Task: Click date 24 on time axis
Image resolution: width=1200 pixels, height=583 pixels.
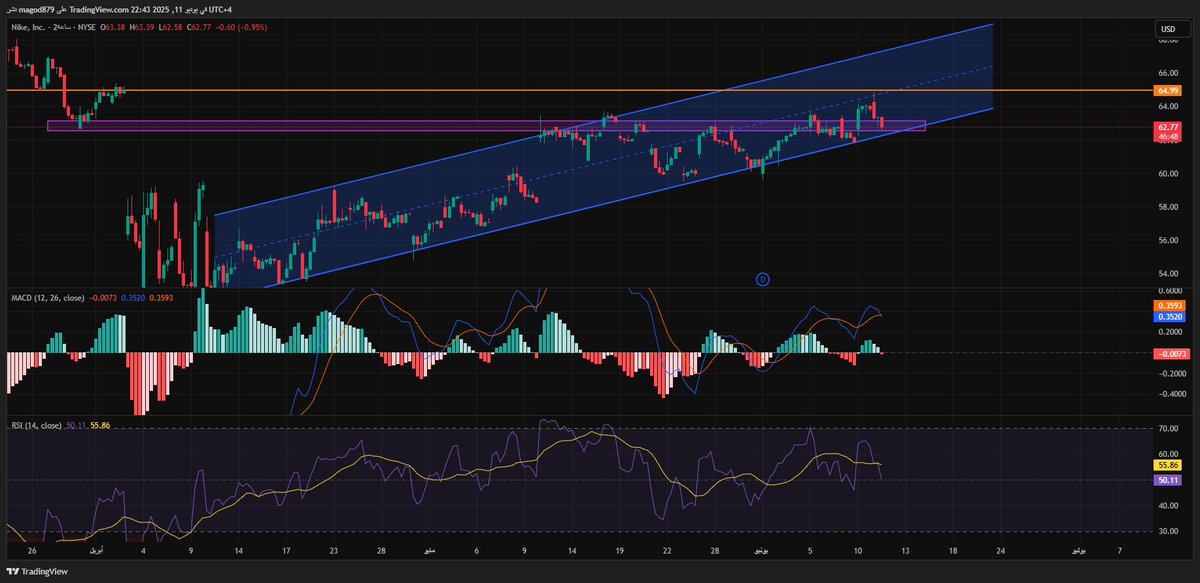Action: point(1000,550)
